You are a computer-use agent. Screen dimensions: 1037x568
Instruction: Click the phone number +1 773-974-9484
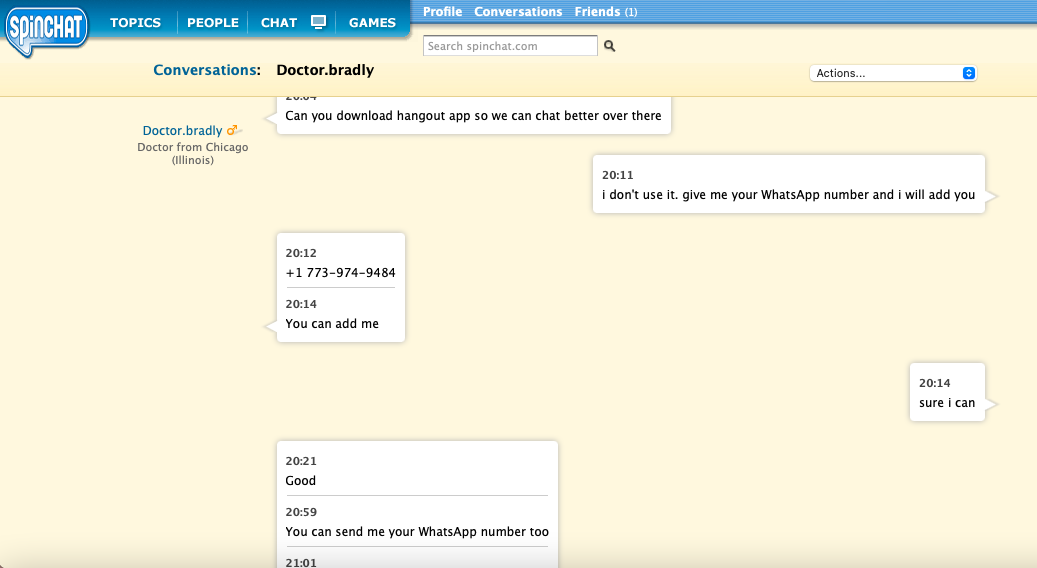[x=341, y=272]
